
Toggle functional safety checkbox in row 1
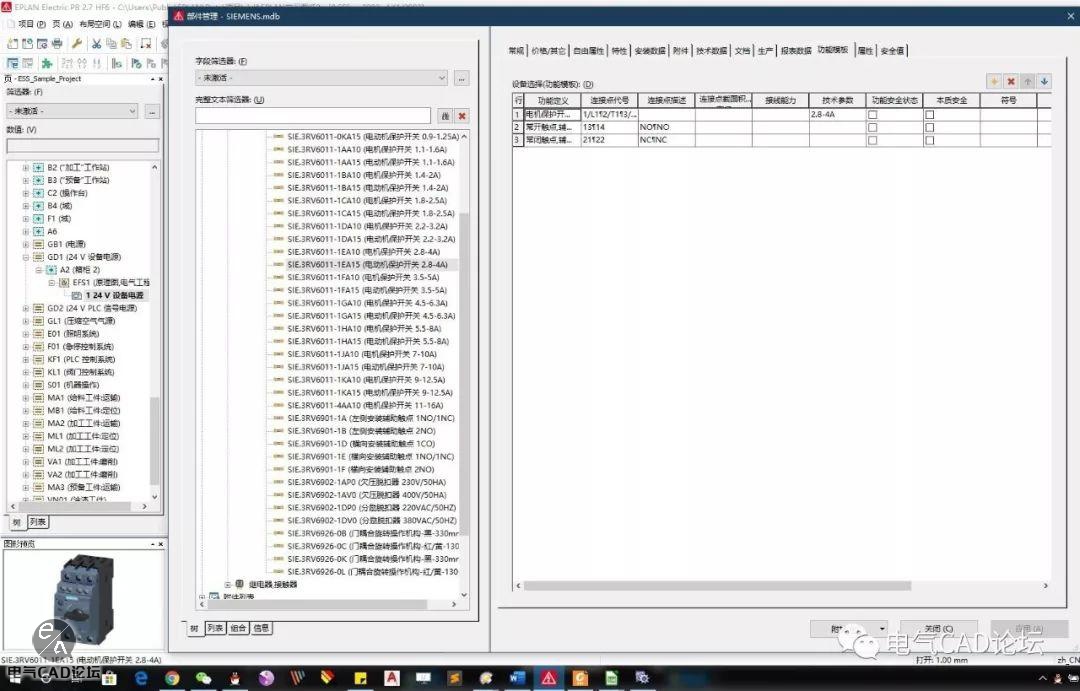click(x=873, y=114)
